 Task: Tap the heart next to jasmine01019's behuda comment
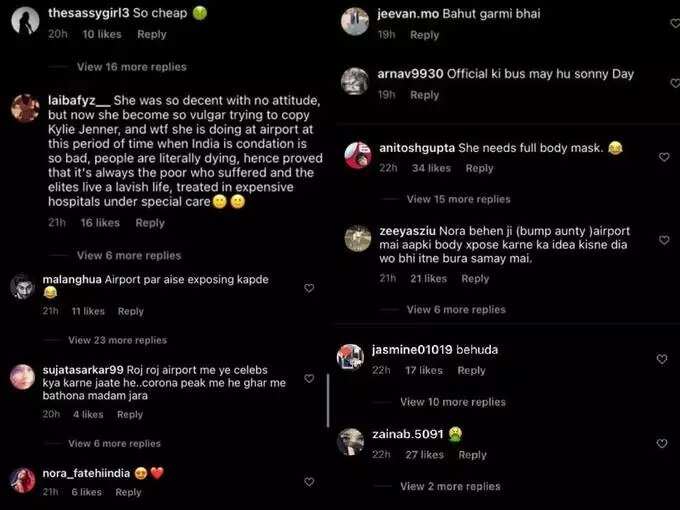click(662, 359)
